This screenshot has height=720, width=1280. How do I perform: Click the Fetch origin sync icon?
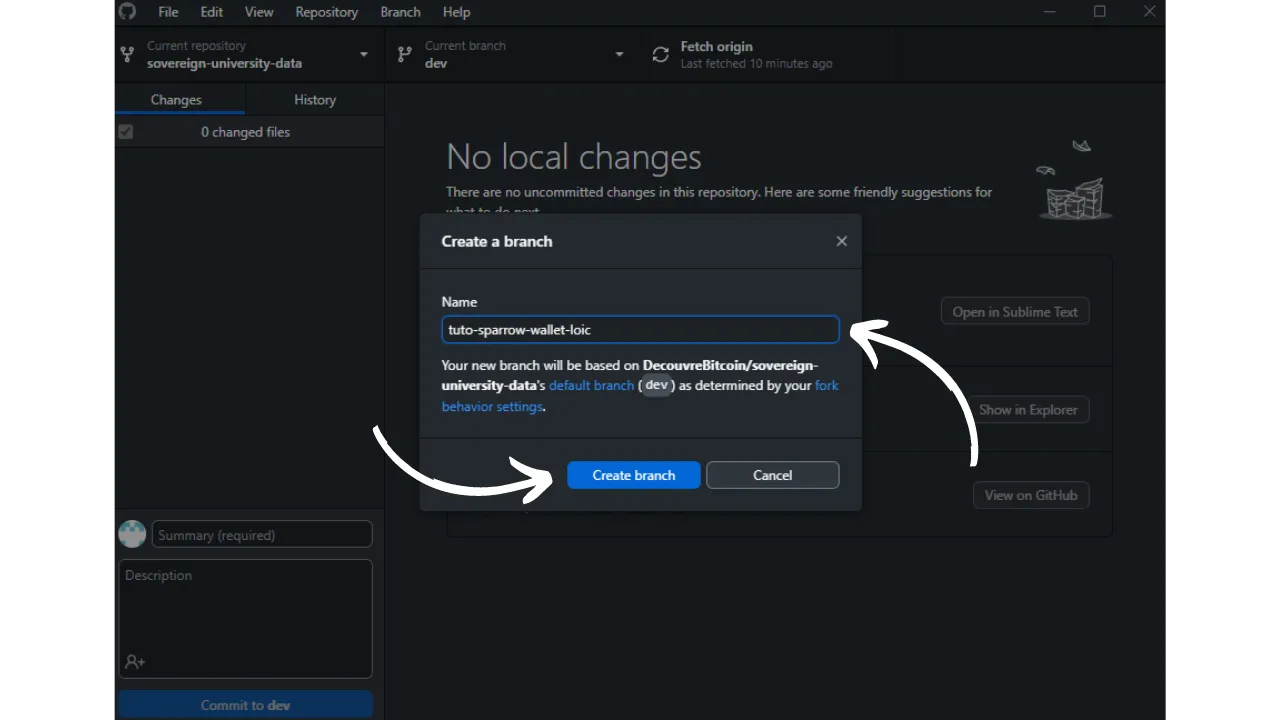pos(660,55)
